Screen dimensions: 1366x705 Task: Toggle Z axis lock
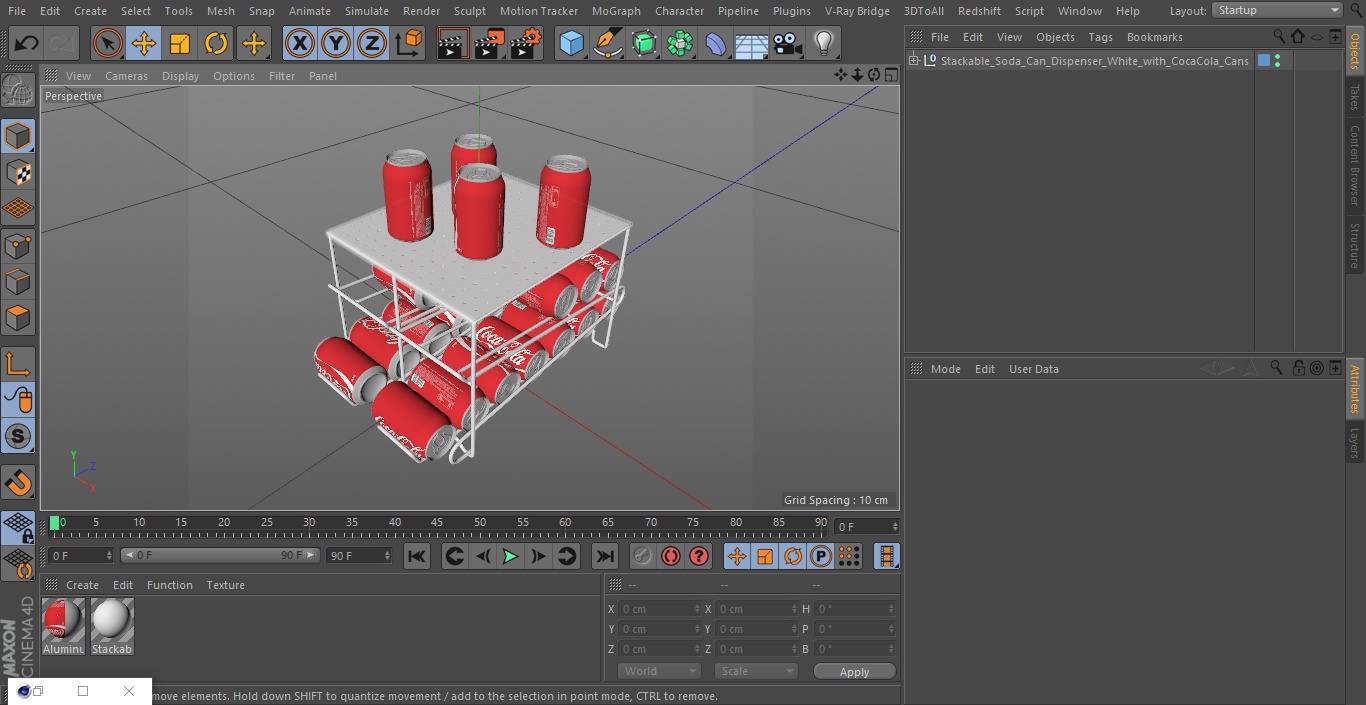[372, 43]
